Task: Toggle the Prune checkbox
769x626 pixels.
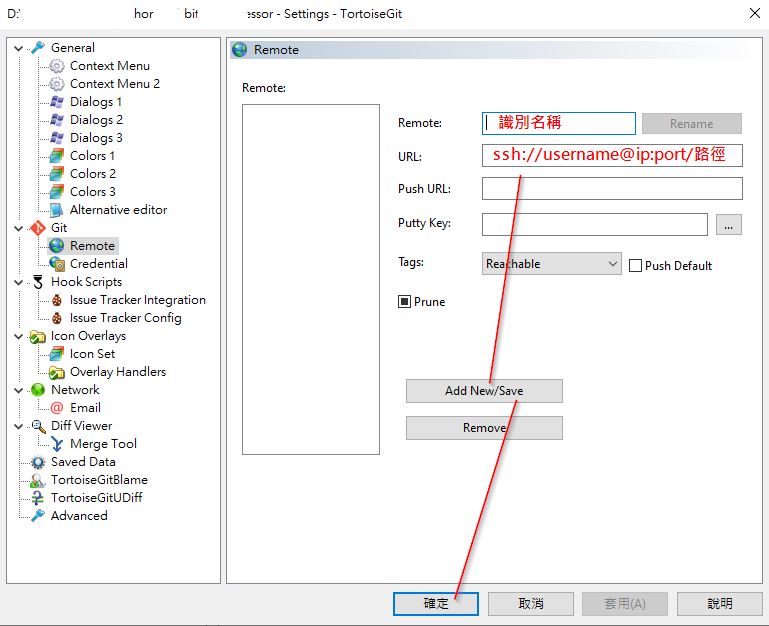Action: tap(404, 302)
